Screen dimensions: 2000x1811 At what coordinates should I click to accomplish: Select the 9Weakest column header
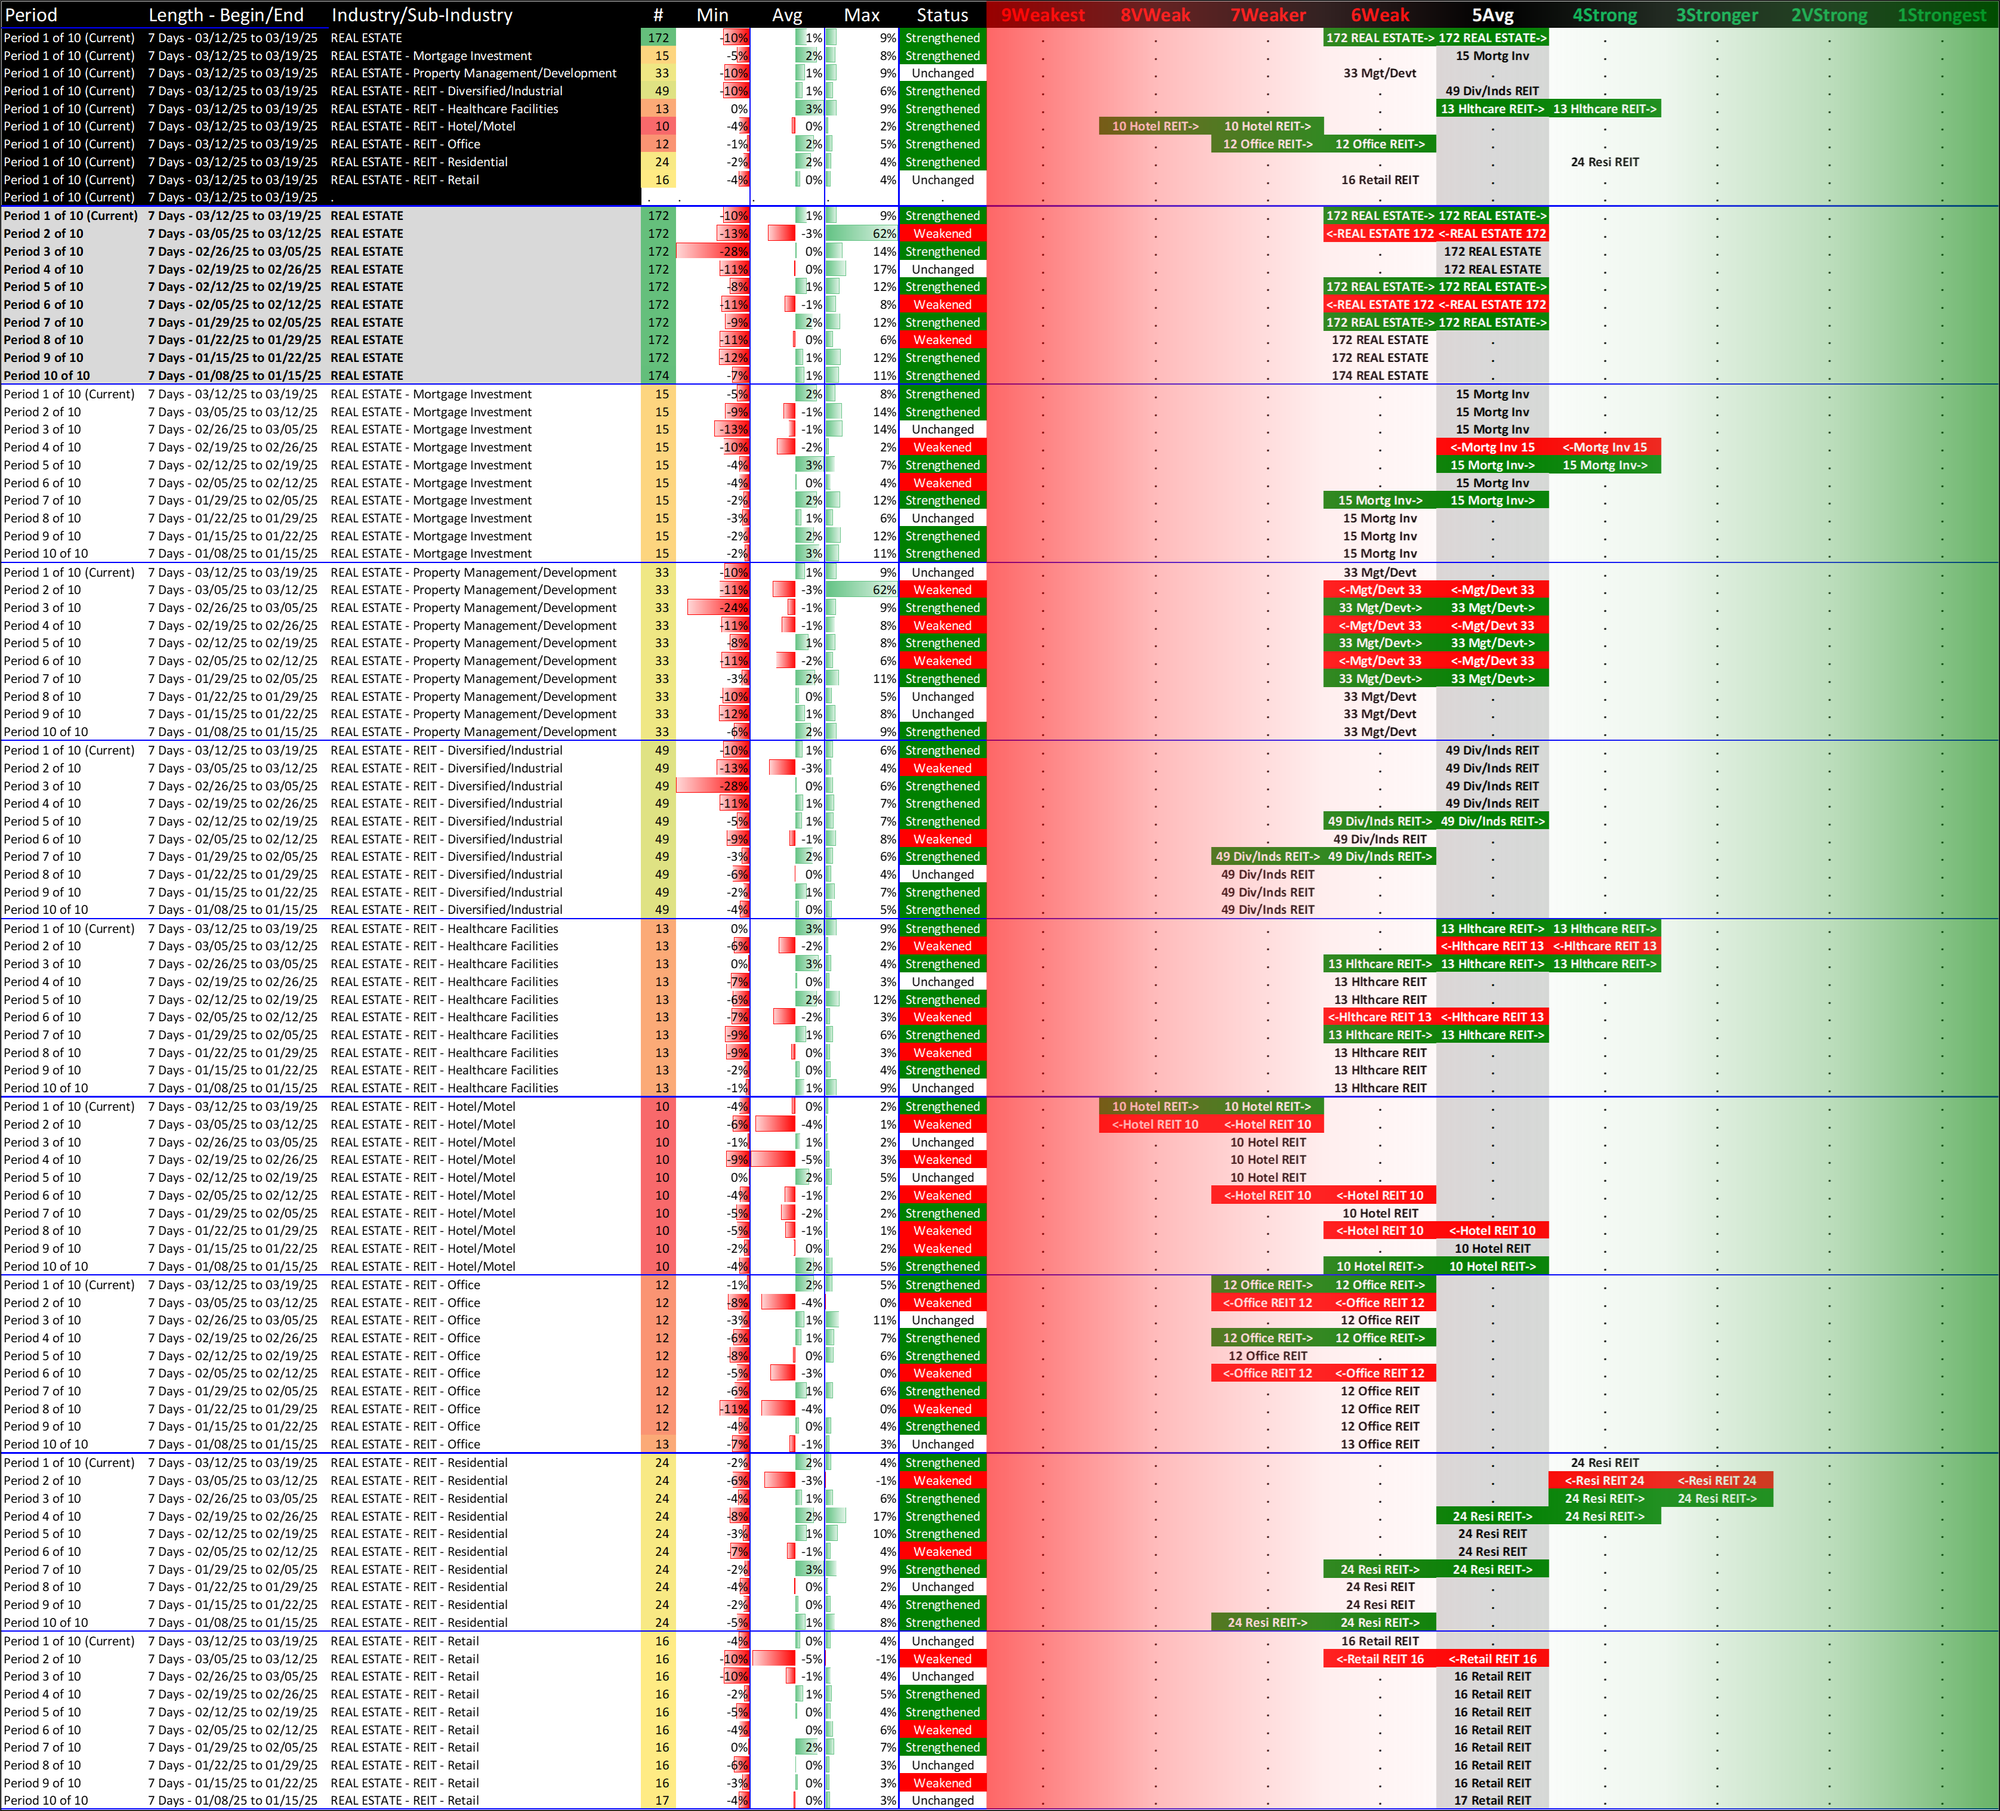click(x=1042, y=15)
